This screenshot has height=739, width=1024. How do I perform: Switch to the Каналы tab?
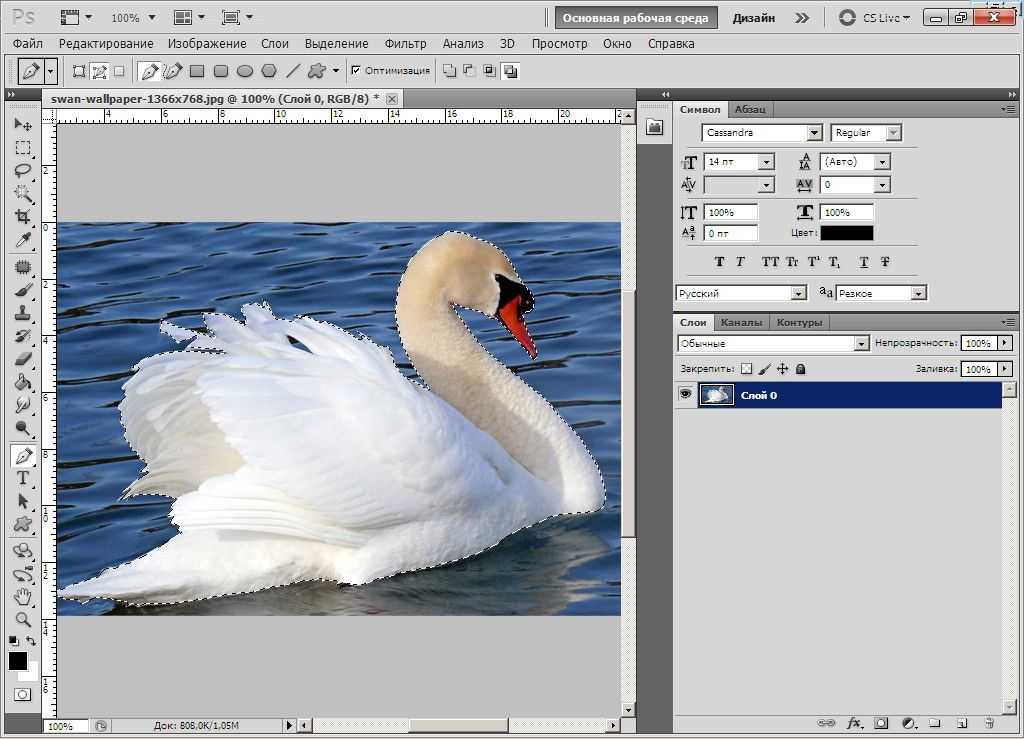click(741, 322)
